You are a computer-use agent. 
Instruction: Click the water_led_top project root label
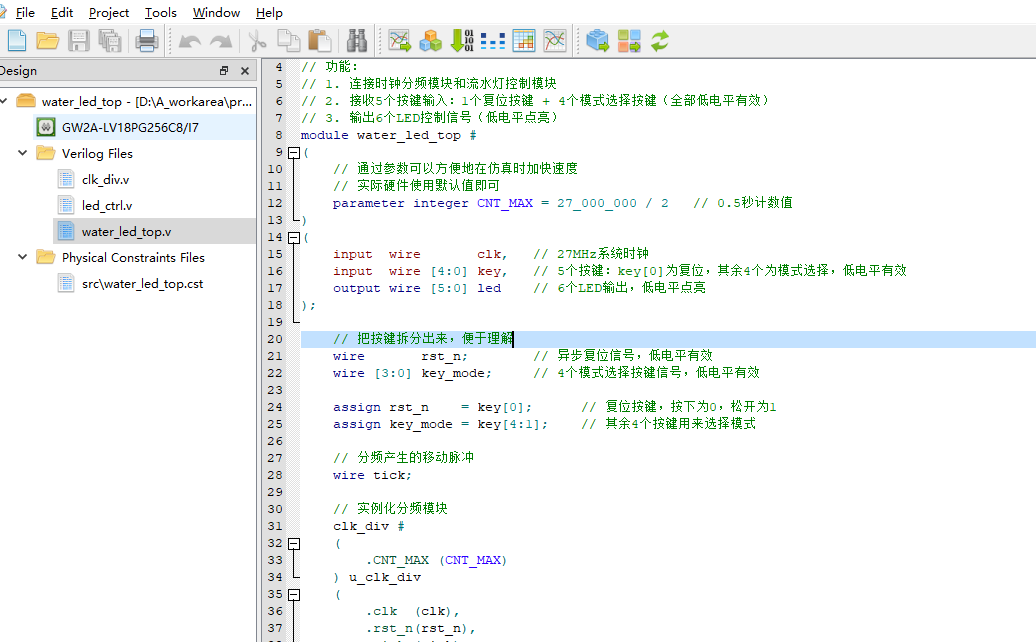(x=147, y=102)
